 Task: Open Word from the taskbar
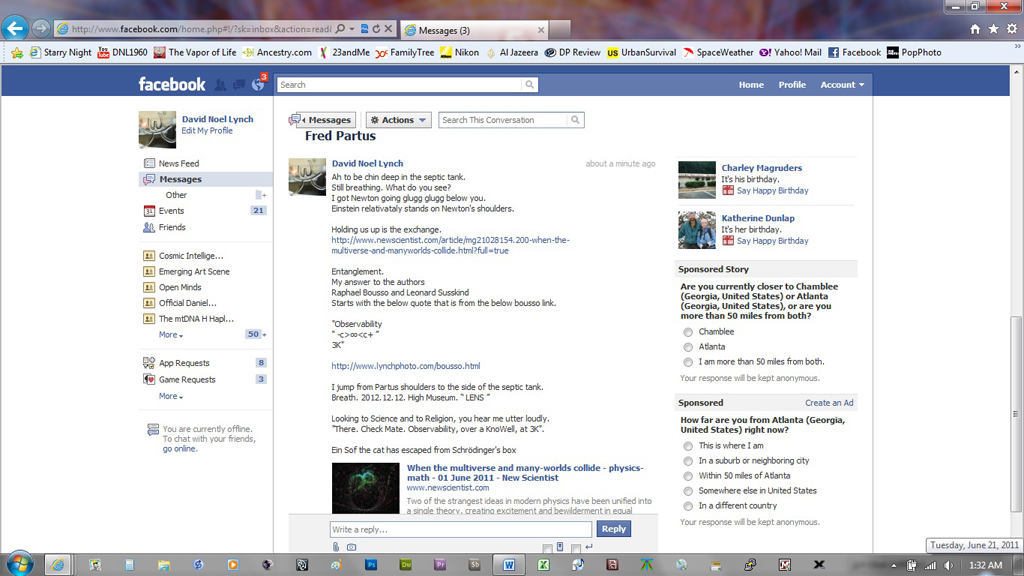pos(509,565)
